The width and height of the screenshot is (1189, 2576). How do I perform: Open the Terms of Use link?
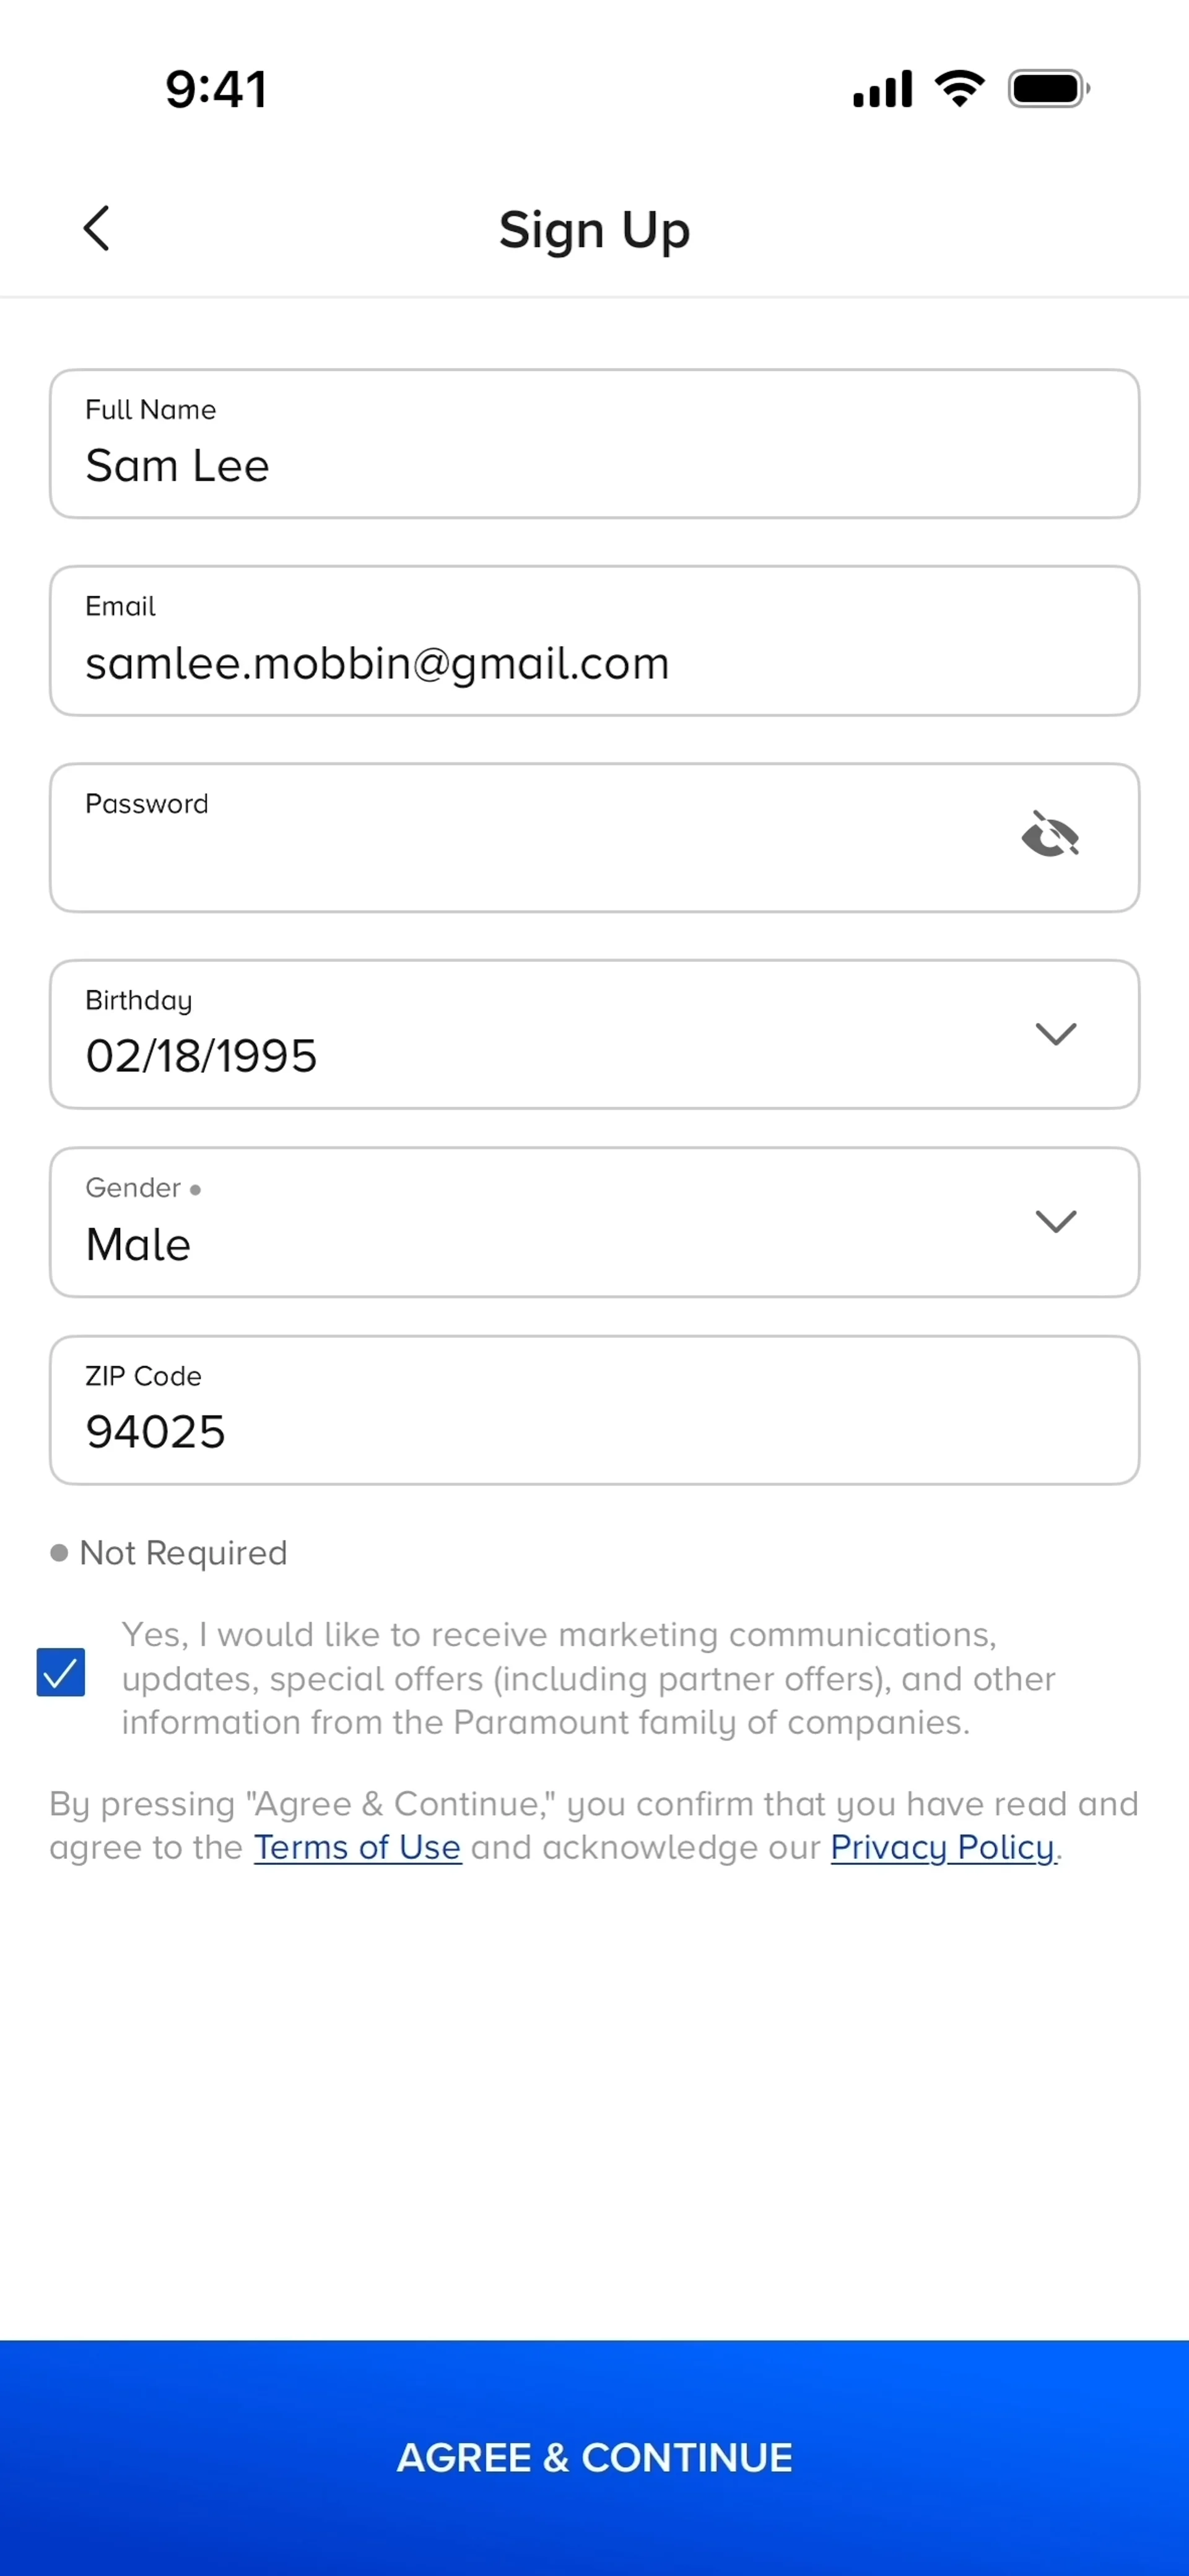coord(357,1848)
